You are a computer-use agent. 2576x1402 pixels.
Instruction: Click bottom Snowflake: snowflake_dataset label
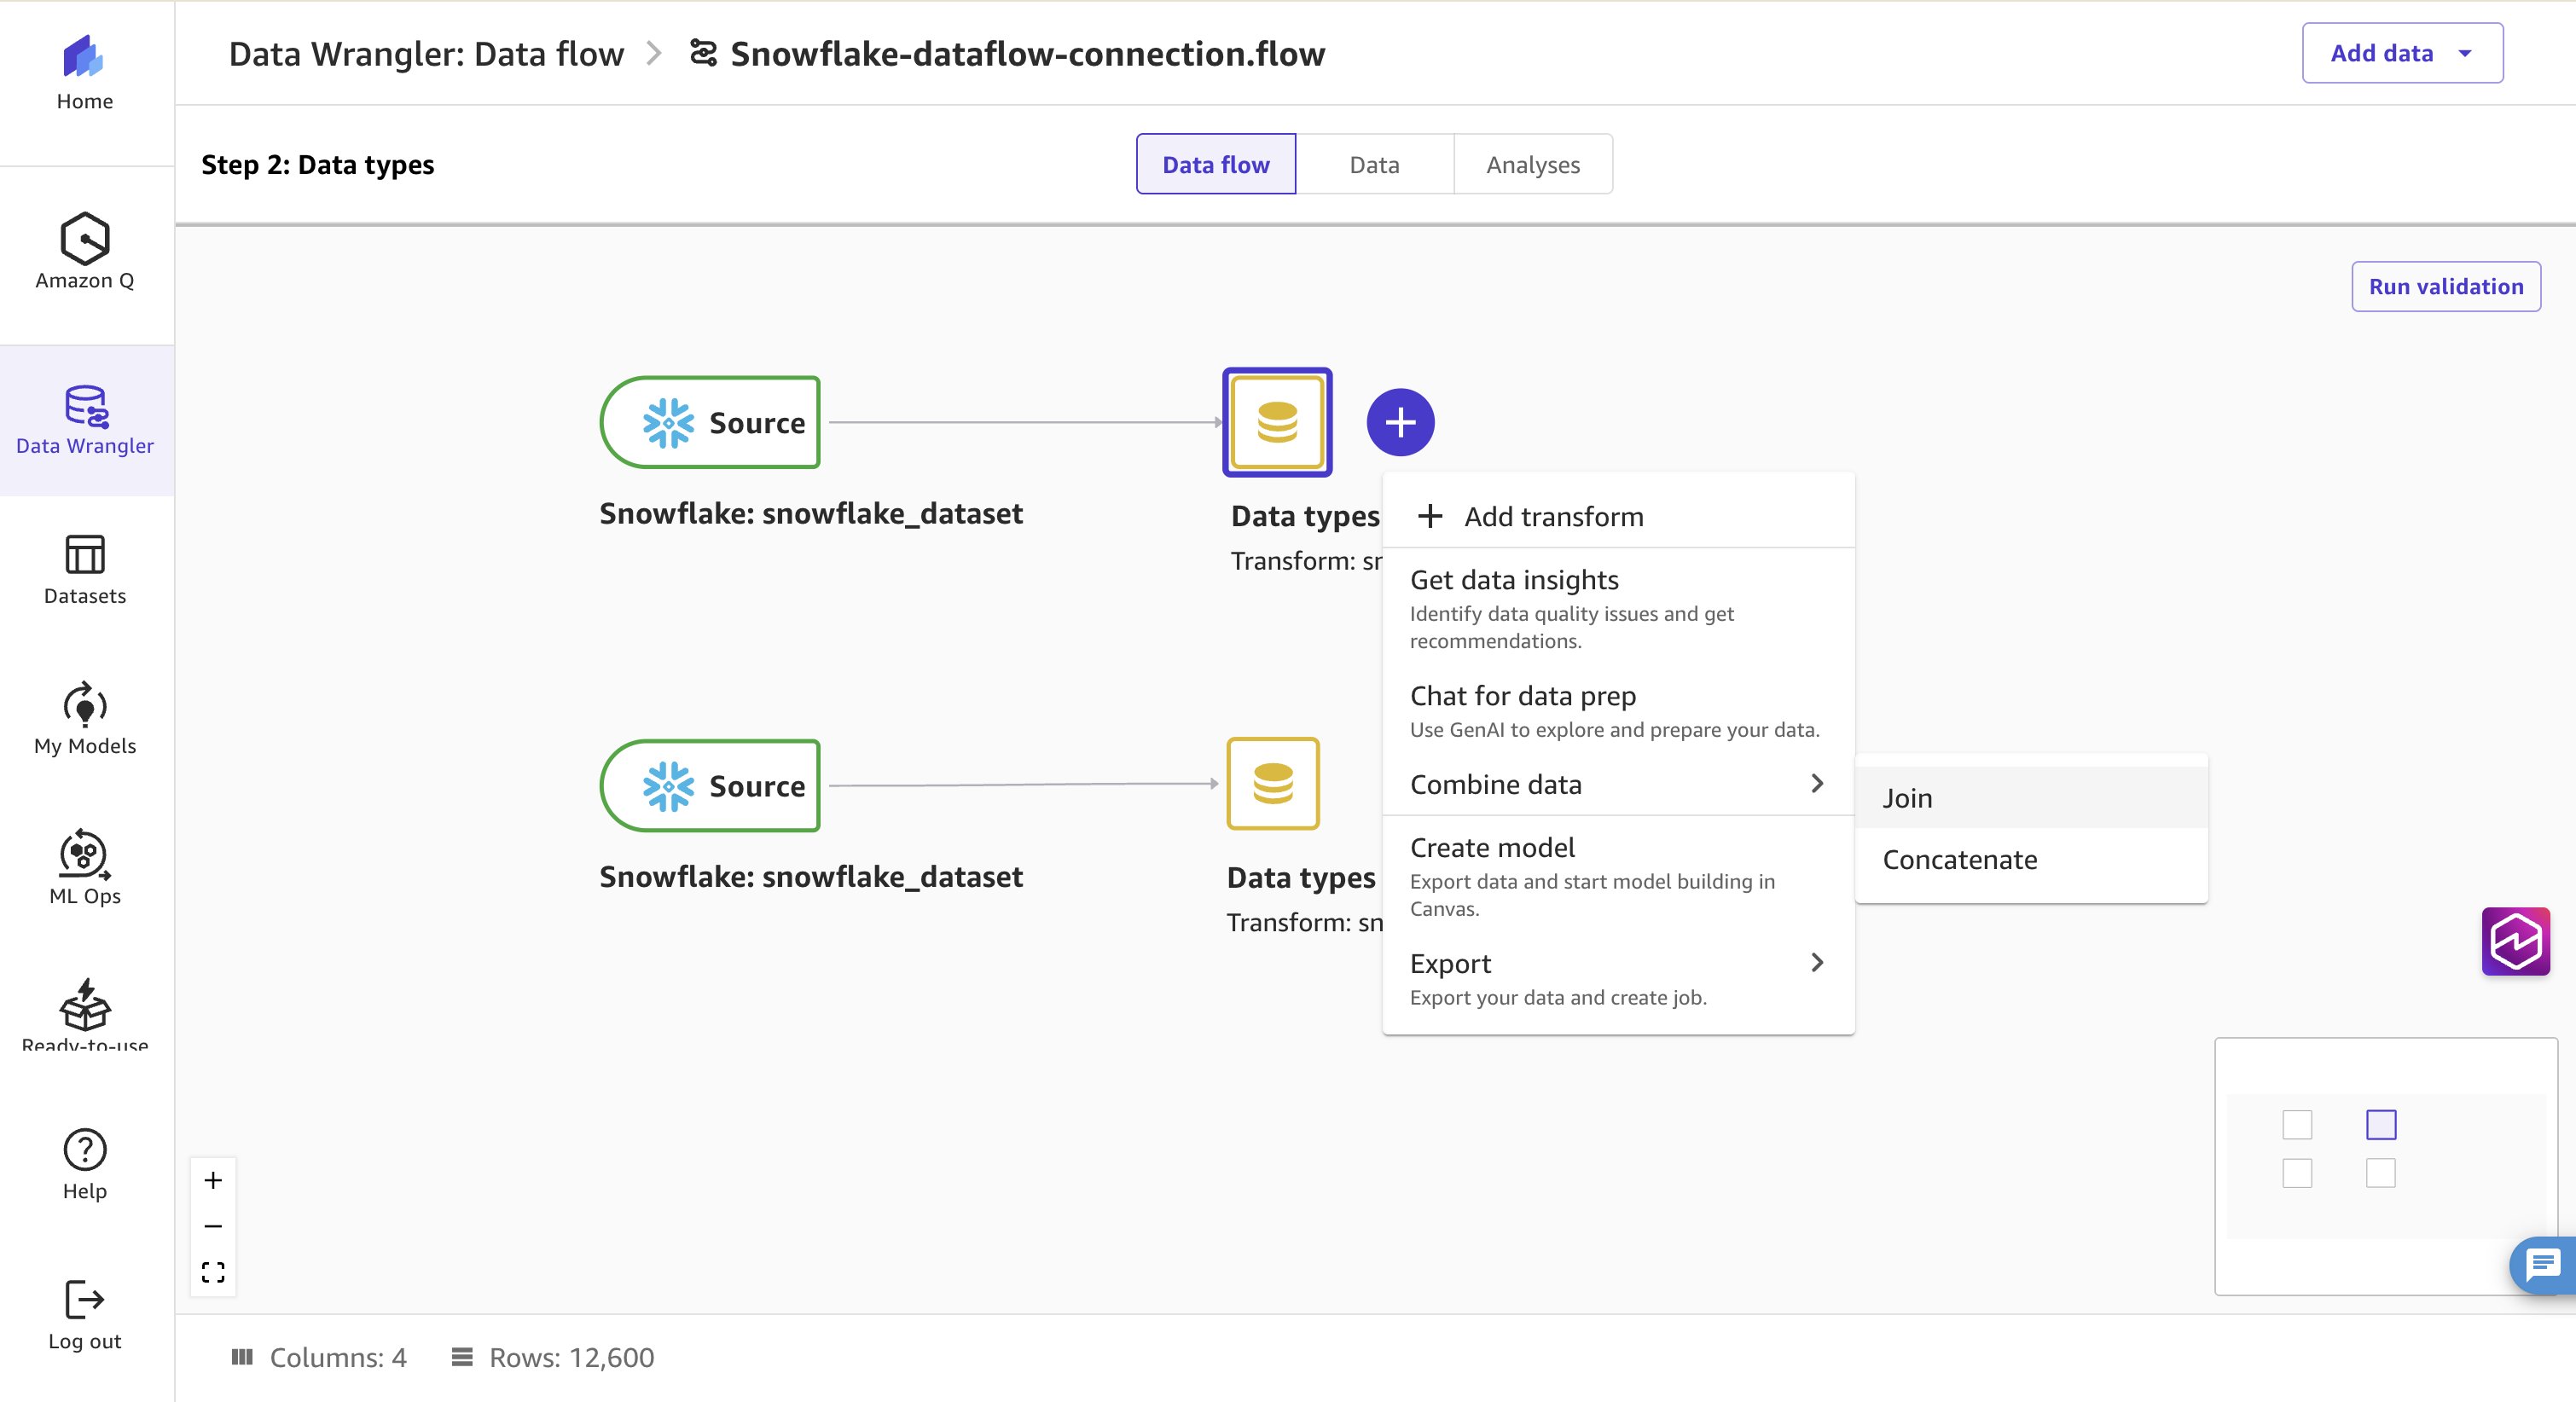point(811,876)
